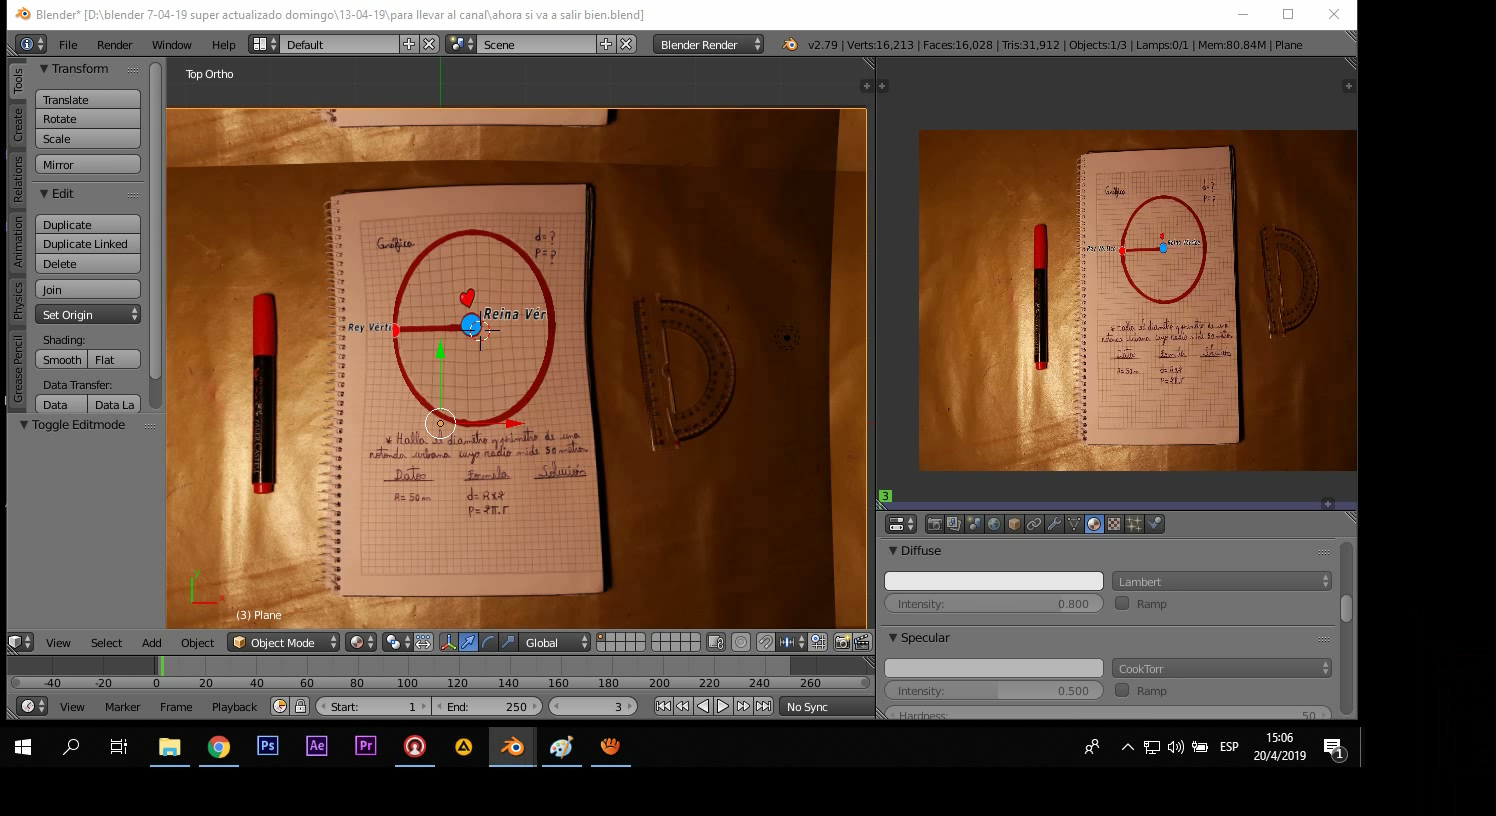Click the Duplicate Linked button
The height and width of the screenshot is (816, 1496).
coord(87,244)
